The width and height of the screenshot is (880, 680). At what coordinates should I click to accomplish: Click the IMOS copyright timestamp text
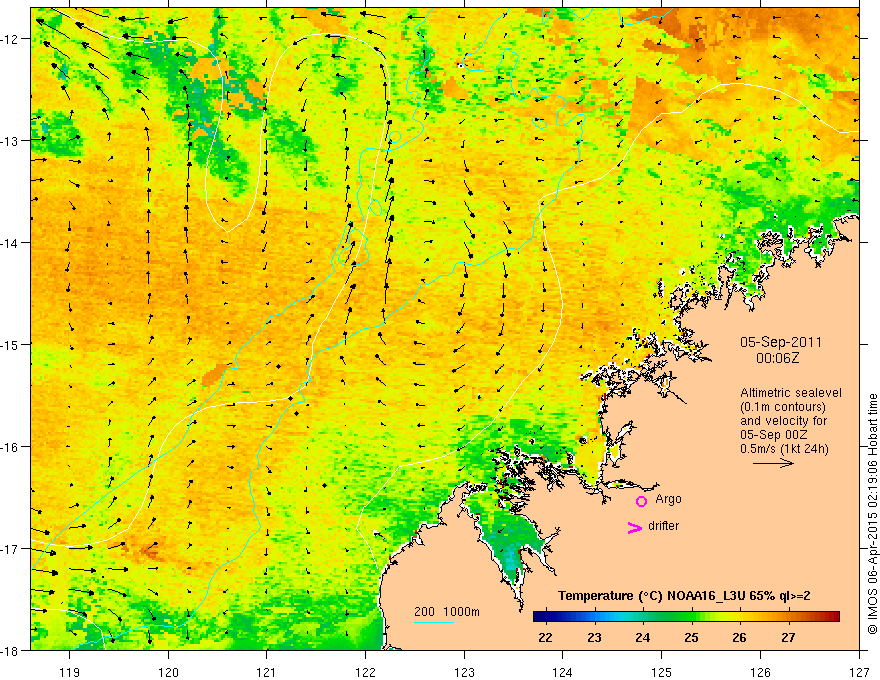(872, 513)
